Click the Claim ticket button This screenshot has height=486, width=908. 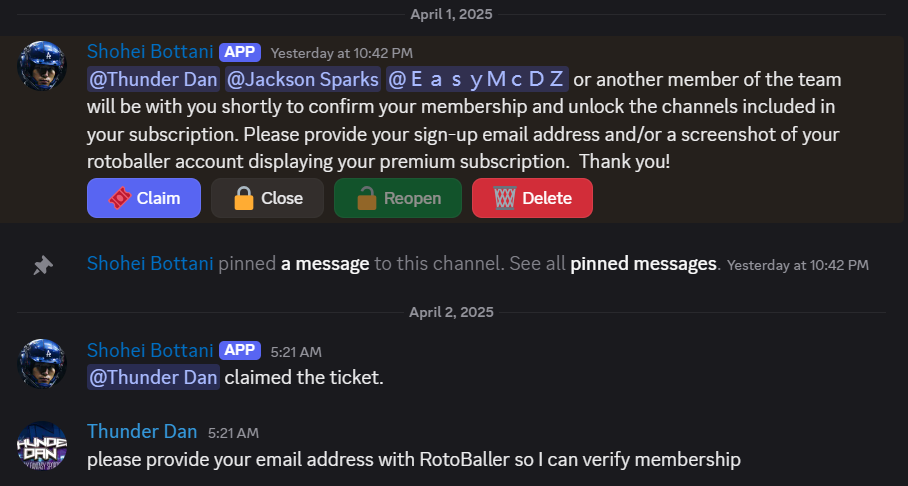[x=144, y=198]
